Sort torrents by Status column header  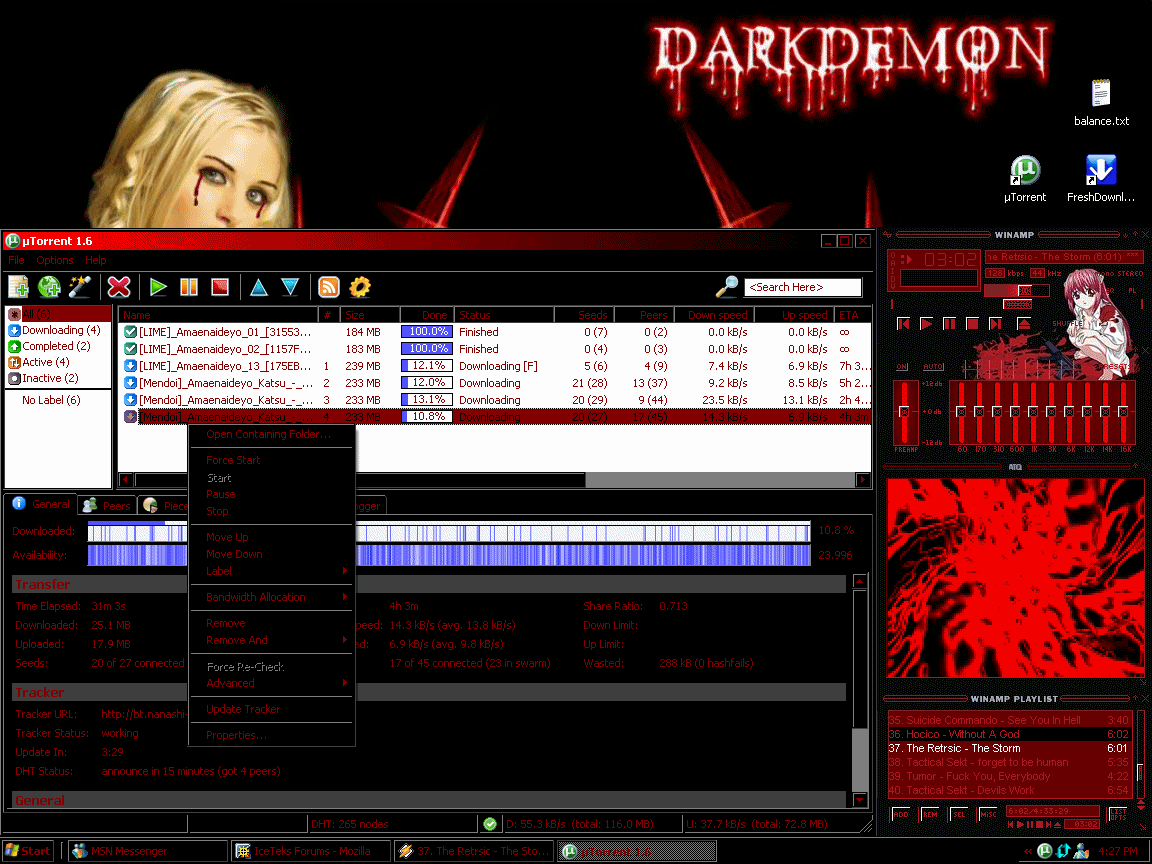click(x=504, y=314)
